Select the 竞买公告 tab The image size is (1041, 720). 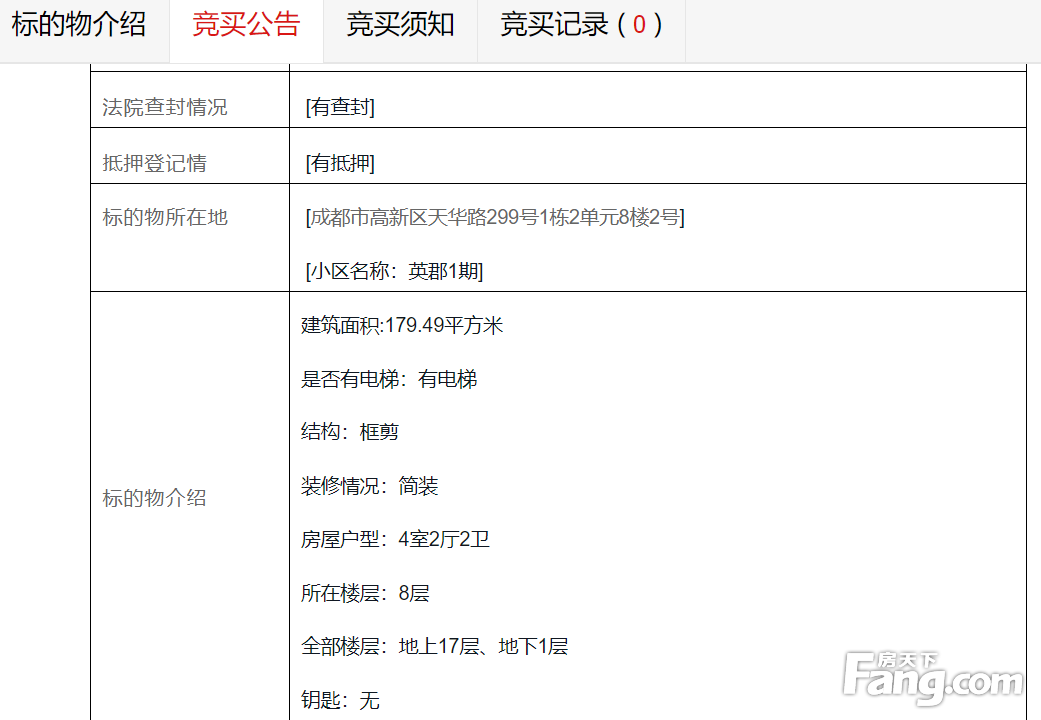coord(246,25)
